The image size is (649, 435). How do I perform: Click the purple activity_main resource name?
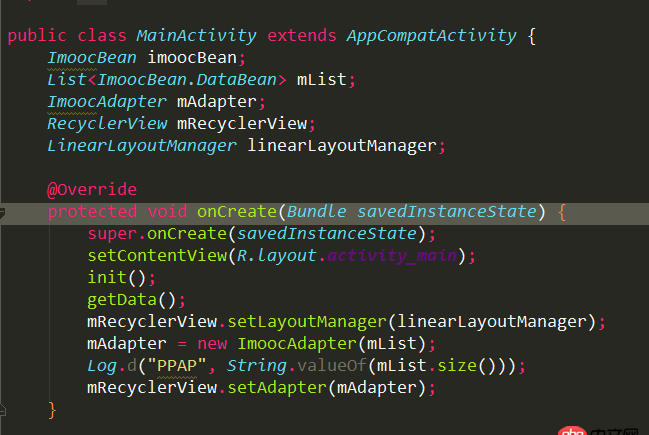tap(392, 256)
